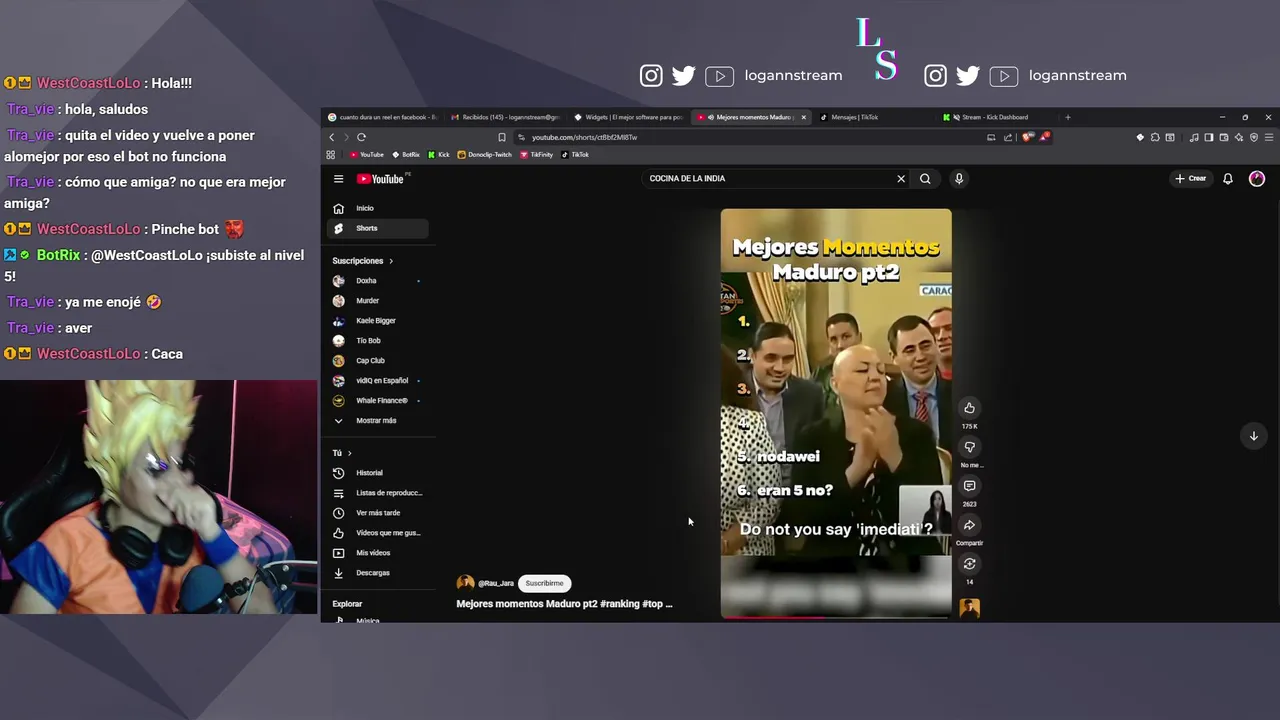
Task: Click the browser address bar URL
Action: (584, 137)
